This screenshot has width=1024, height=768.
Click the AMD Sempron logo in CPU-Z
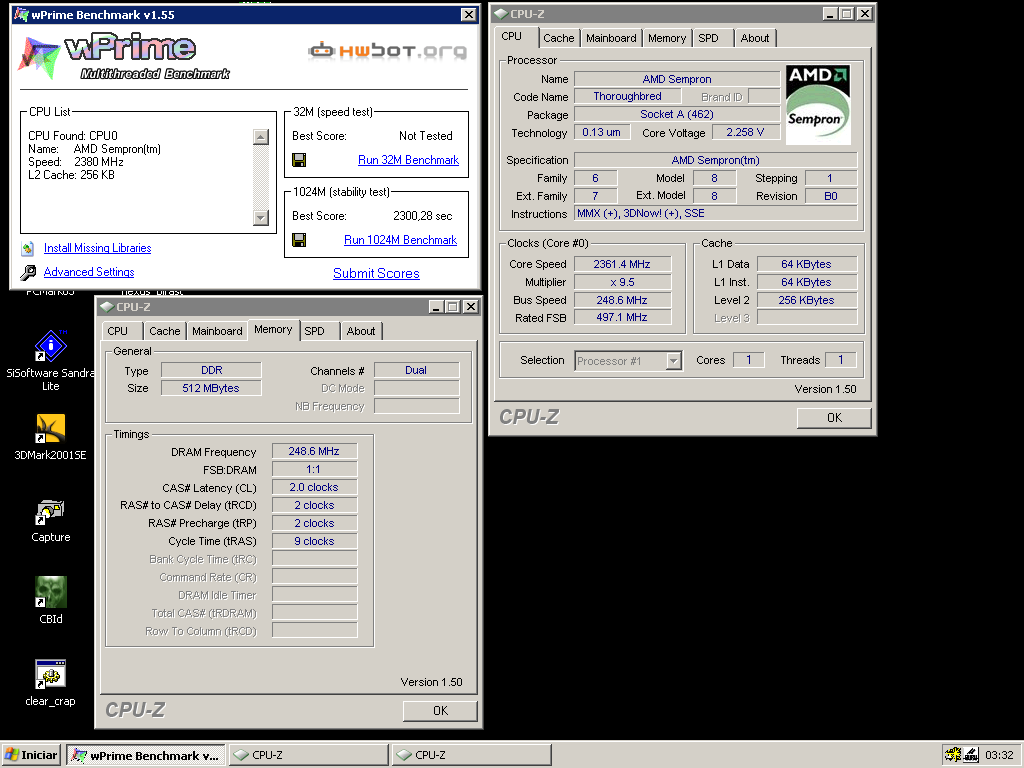click(818, 104)
